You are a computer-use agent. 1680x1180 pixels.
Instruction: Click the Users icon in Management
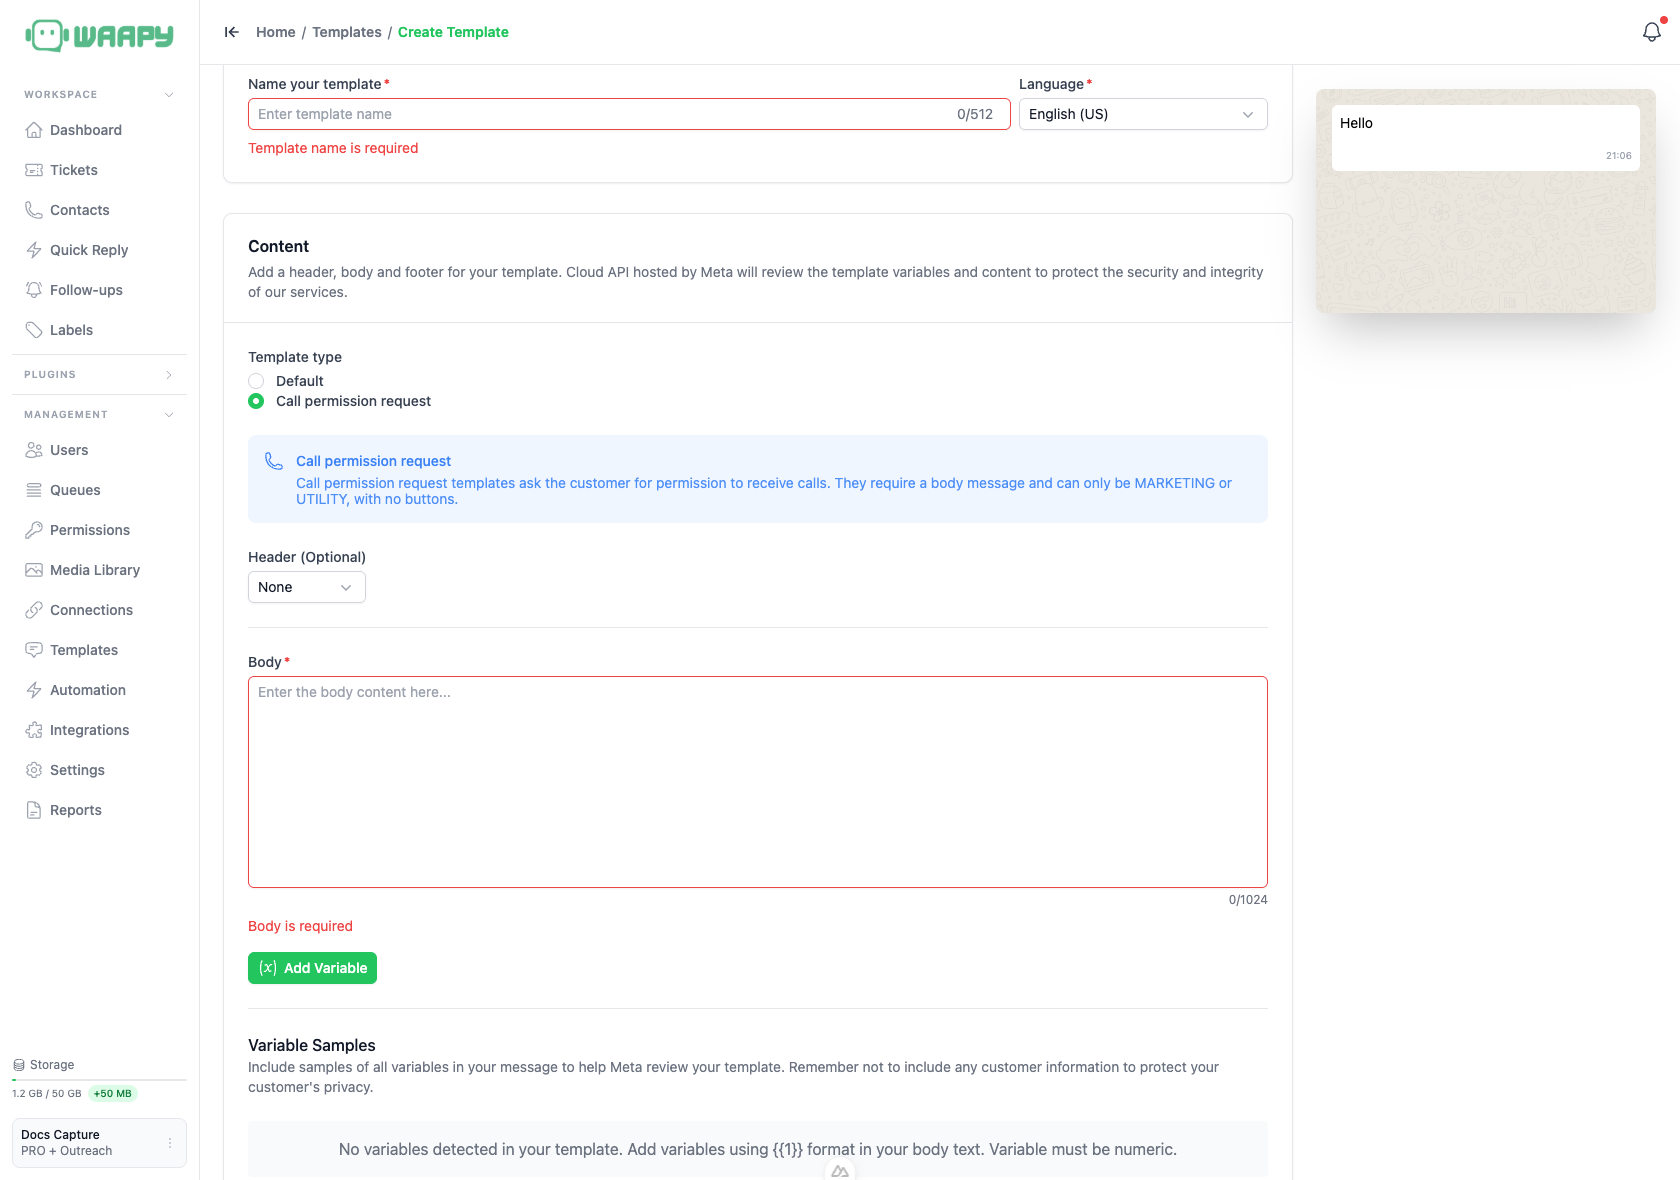tap(34, 450)
